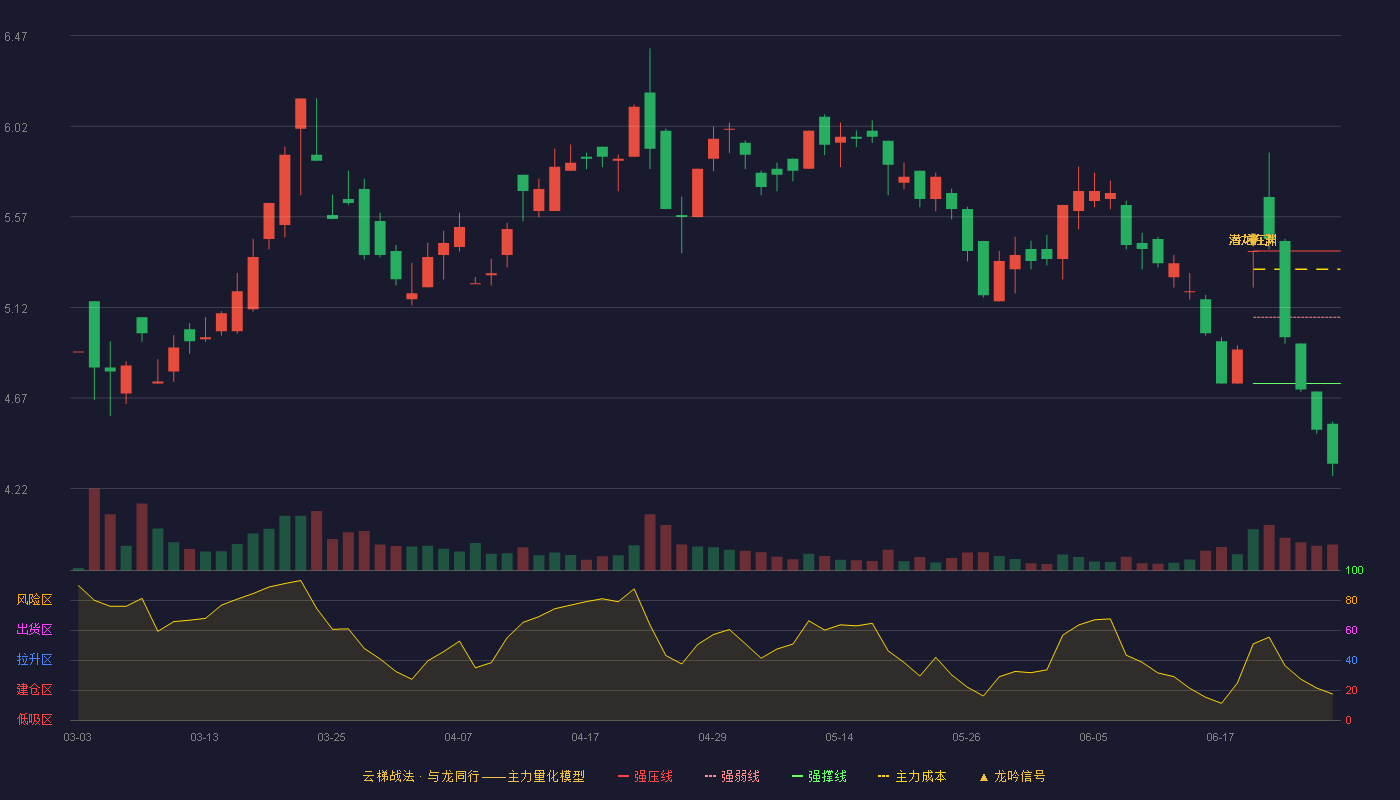1400x800 pixels.
Task: Click the pink dashed icon beside 强弱线
Action: point(710,777)
